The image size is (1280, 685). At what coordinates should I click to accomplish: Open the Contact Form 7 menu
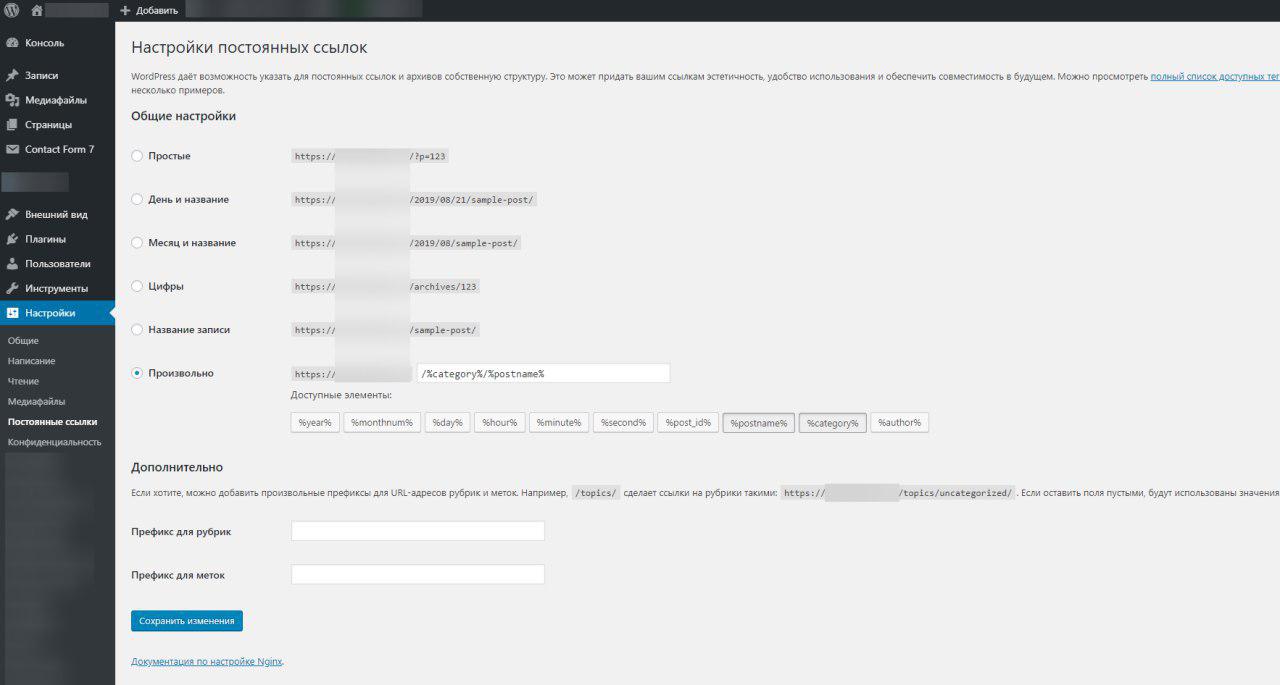(x=59, y=149)
